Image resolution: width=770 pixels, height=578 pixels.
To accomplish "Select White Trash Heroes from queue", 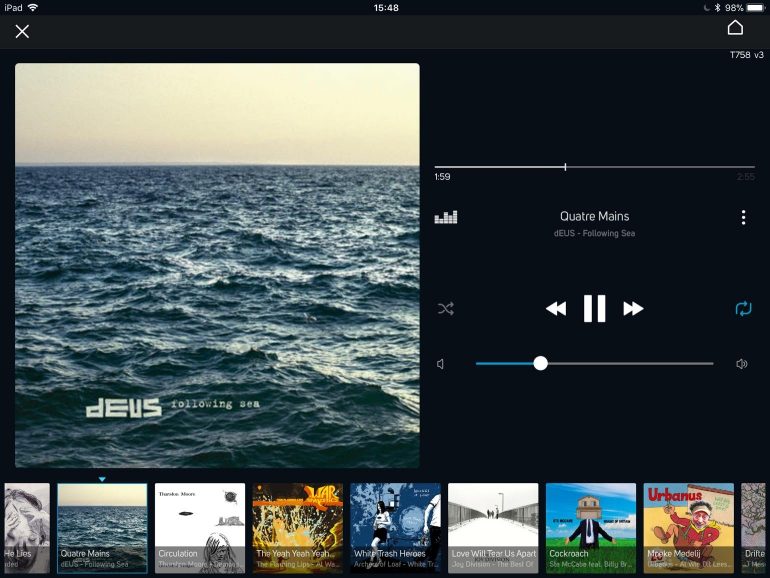I will click(x=395, y=528).
